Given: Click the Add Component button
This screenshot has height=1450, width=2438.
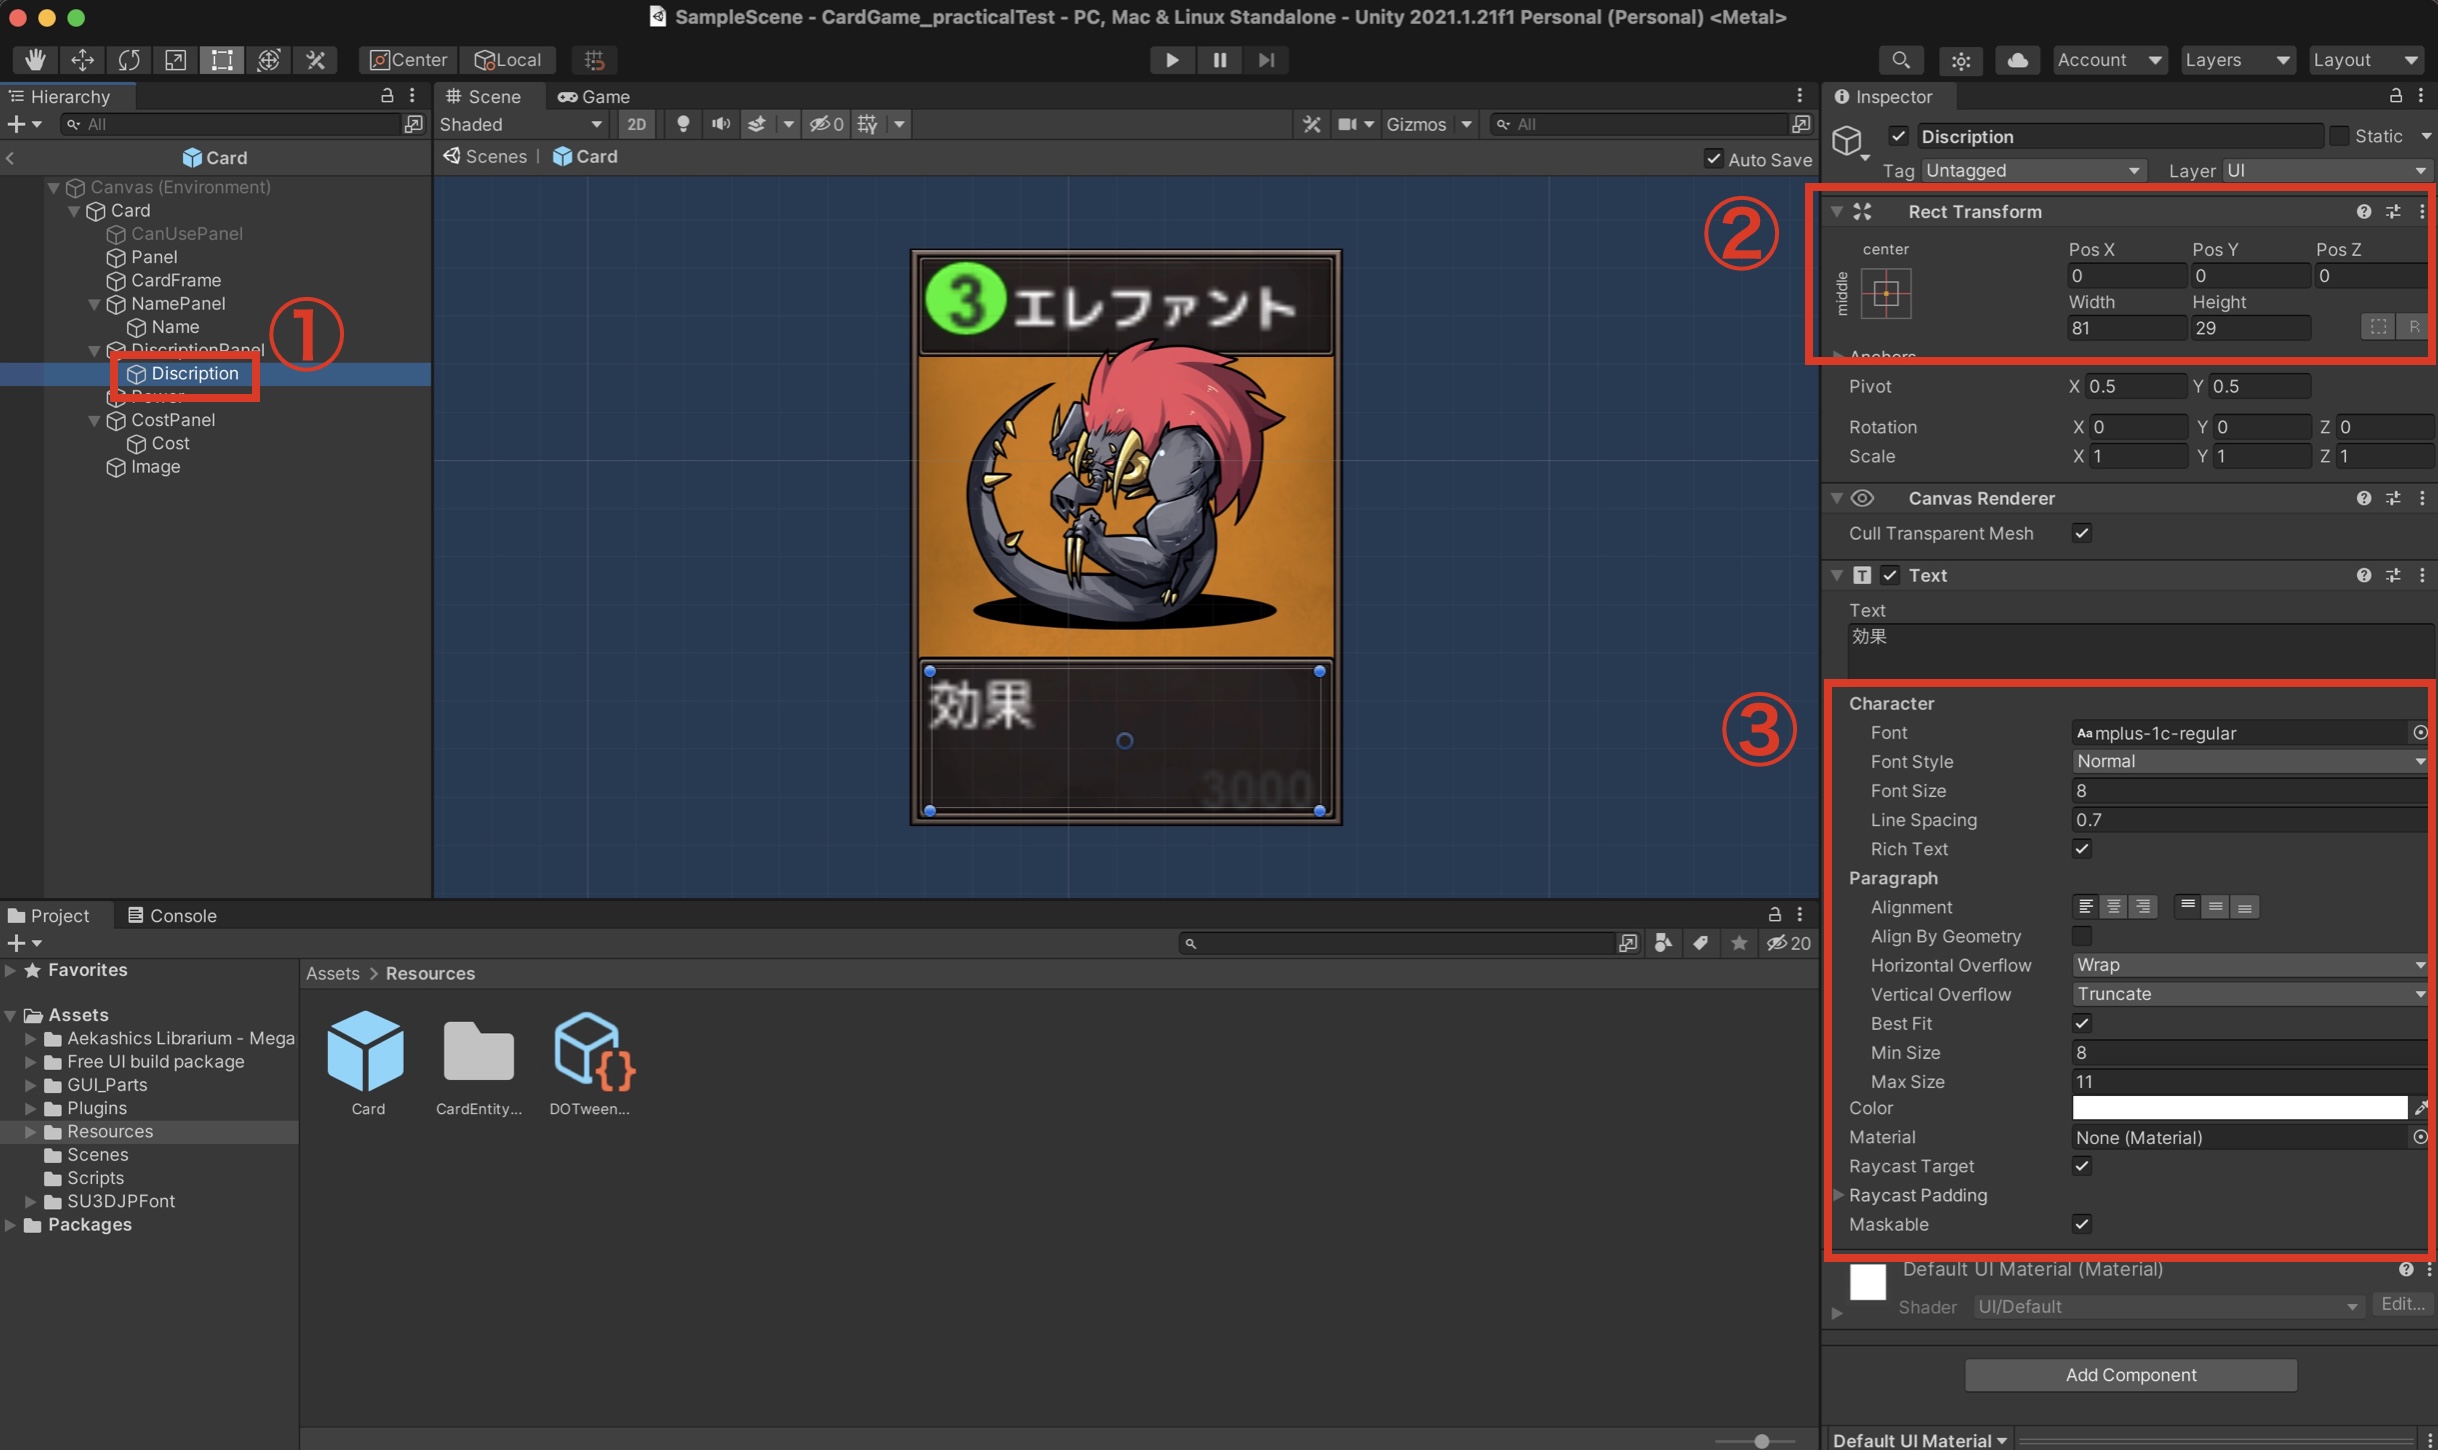Looking at the screenshot, I should (x=2130, y=1375).
